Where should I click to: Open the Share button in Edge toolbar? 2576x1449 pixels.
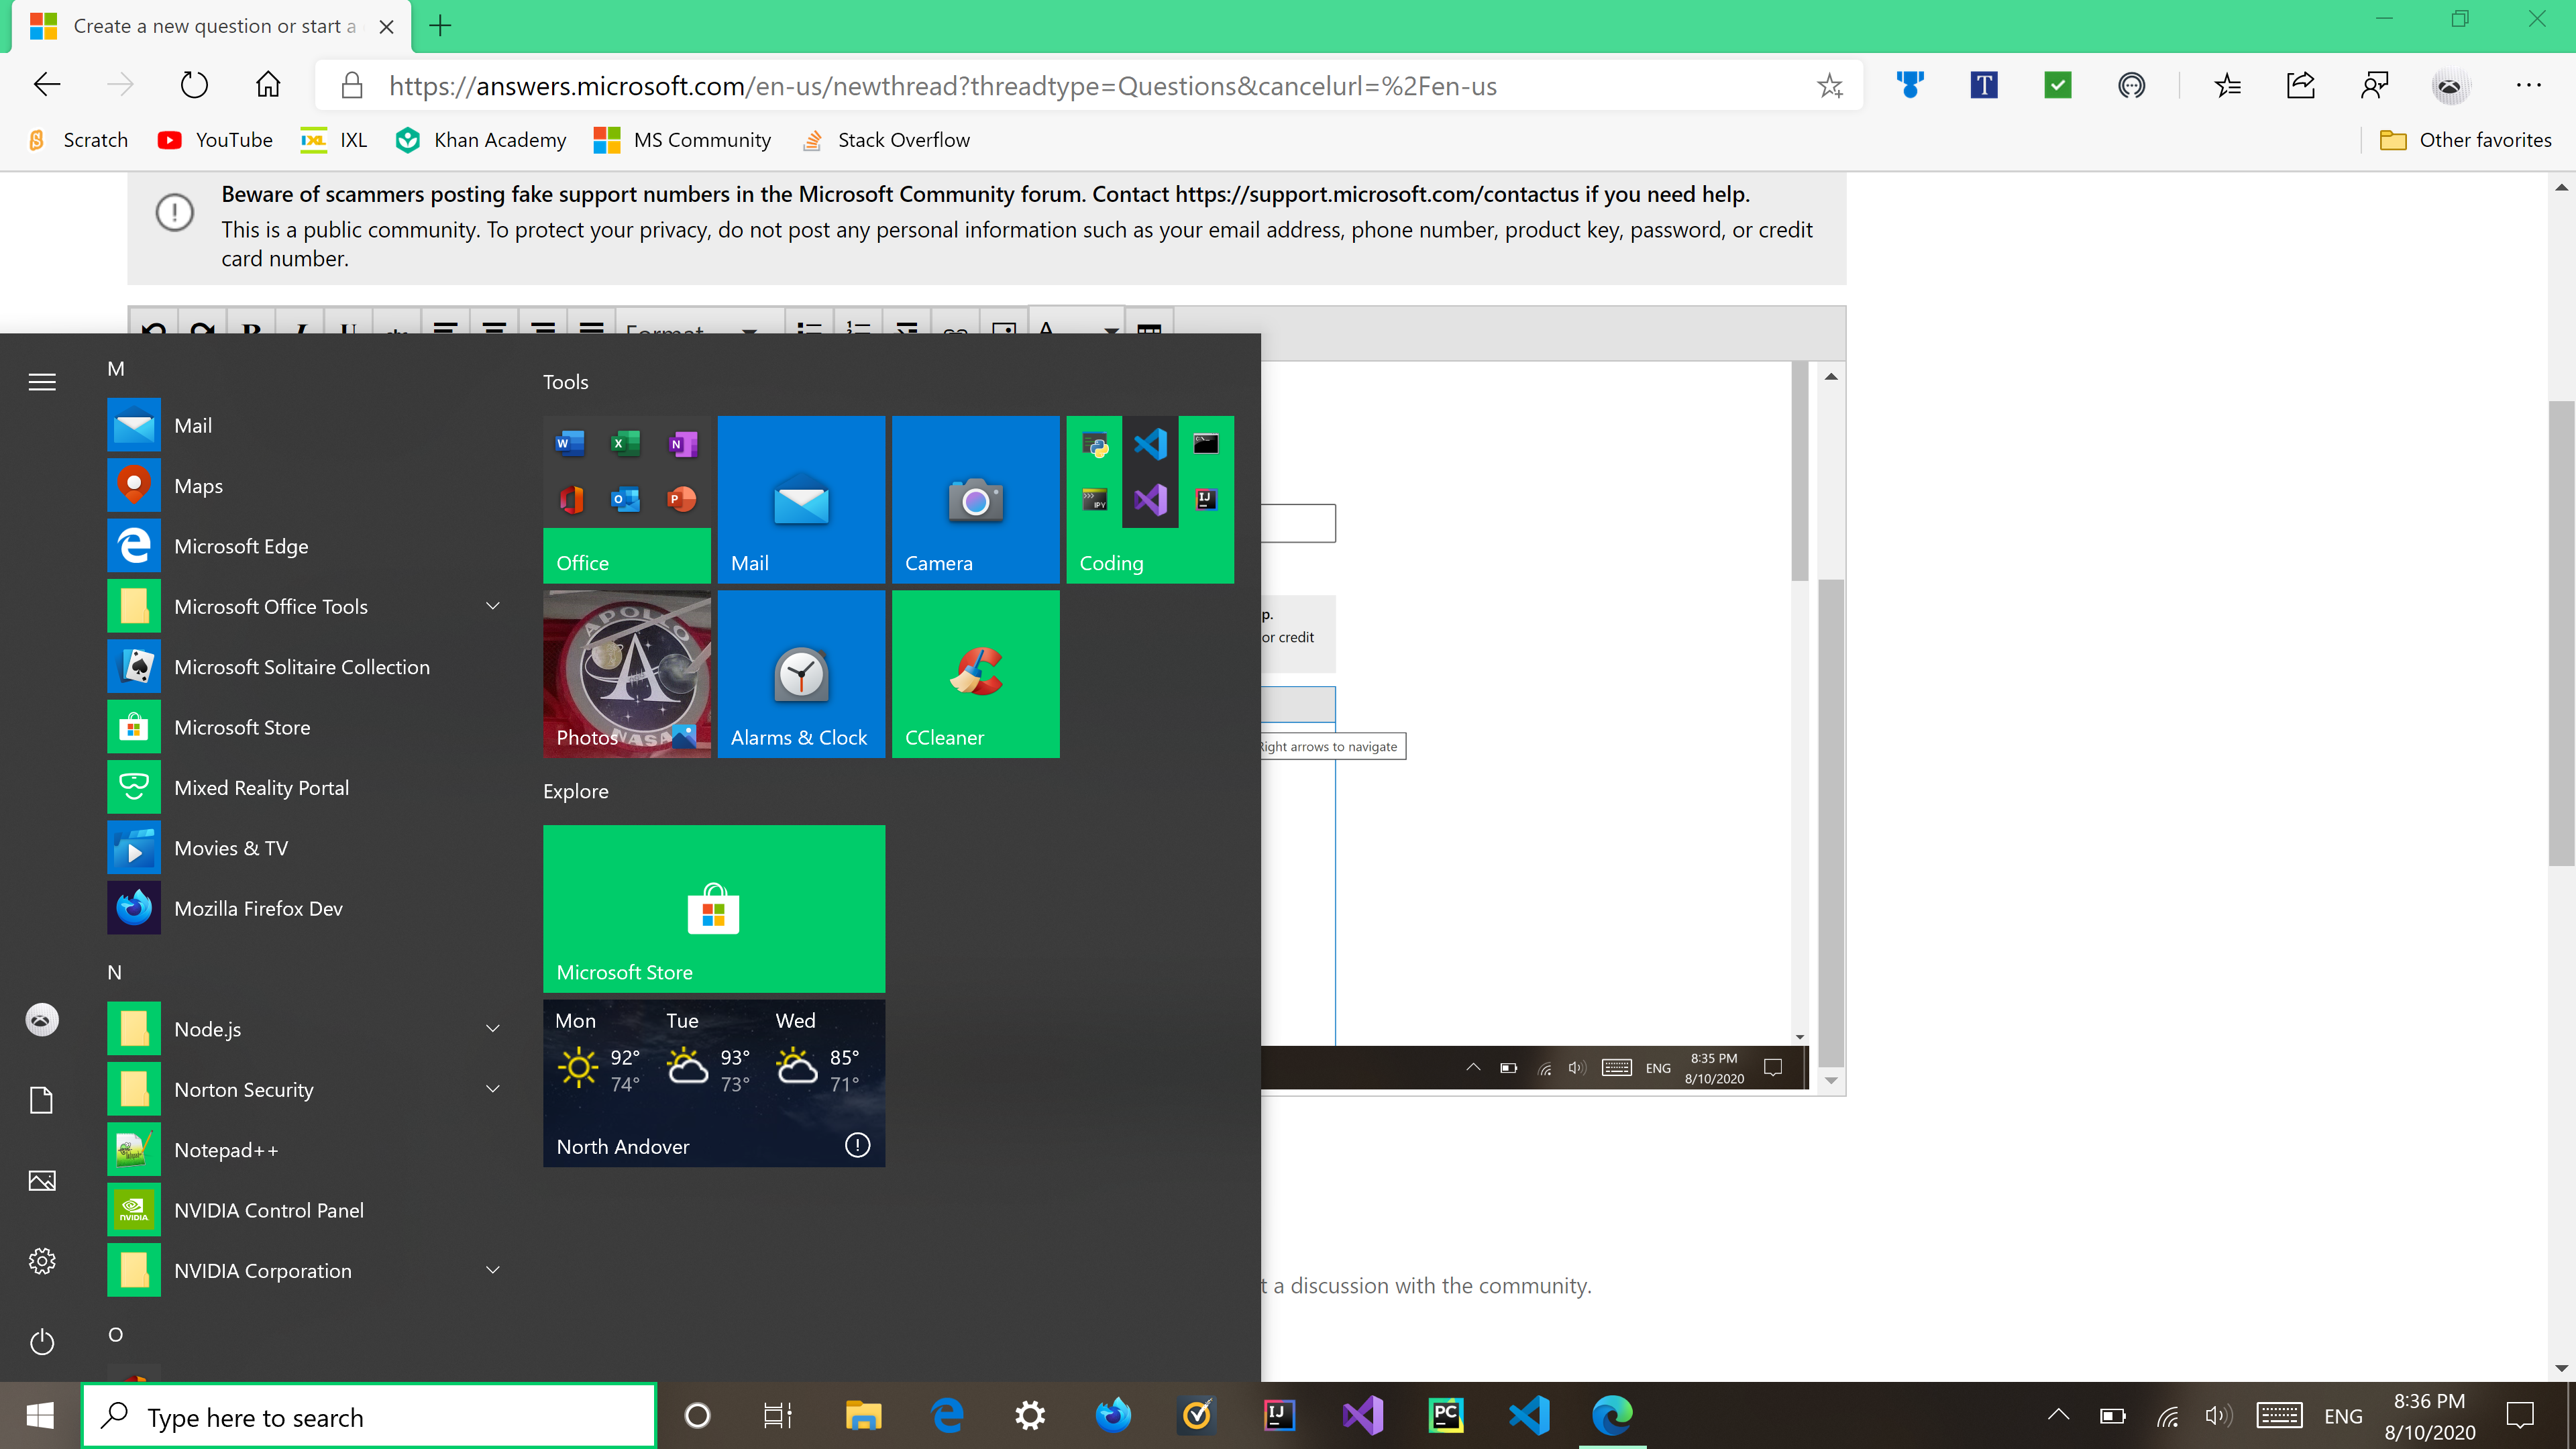(x=2301, y=85)
